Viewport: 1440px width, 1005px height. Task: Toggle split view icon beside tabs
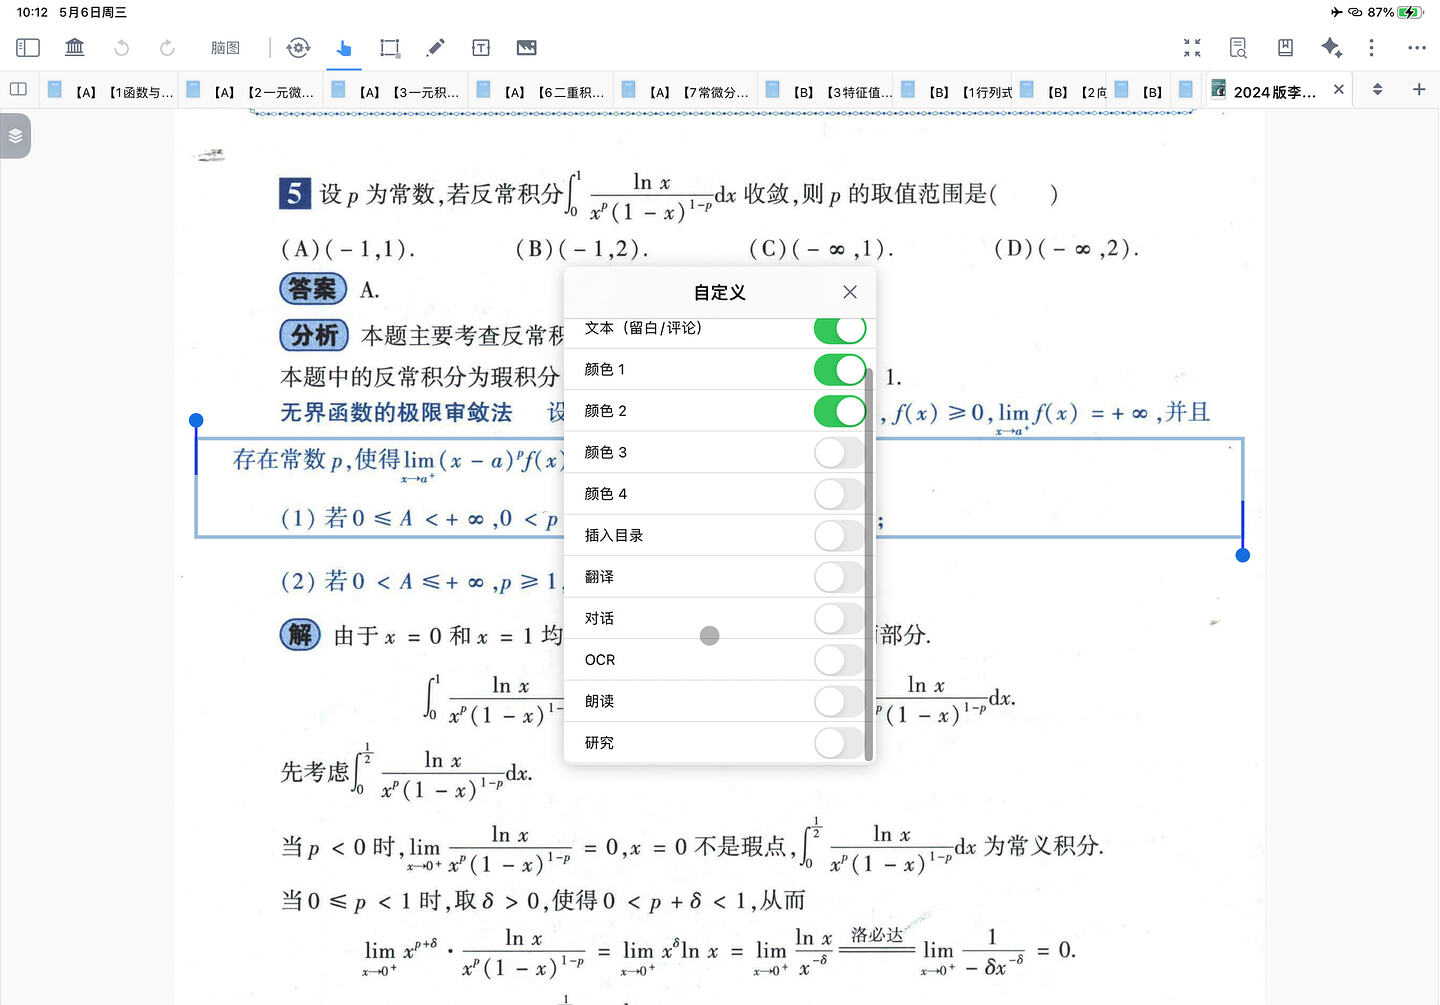click(18, 89)
